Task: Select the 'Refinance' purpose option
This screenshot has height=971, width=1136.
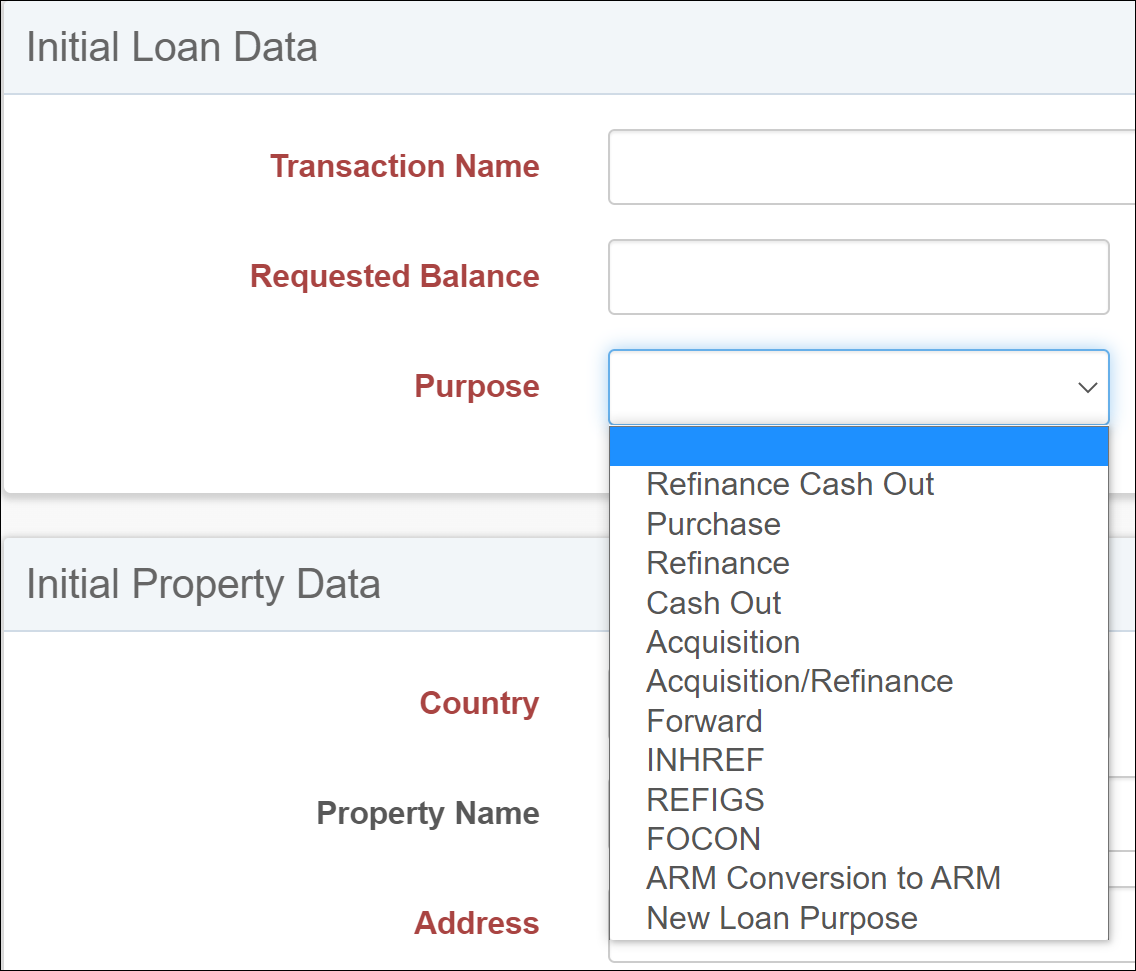Action: coord(718,563)
